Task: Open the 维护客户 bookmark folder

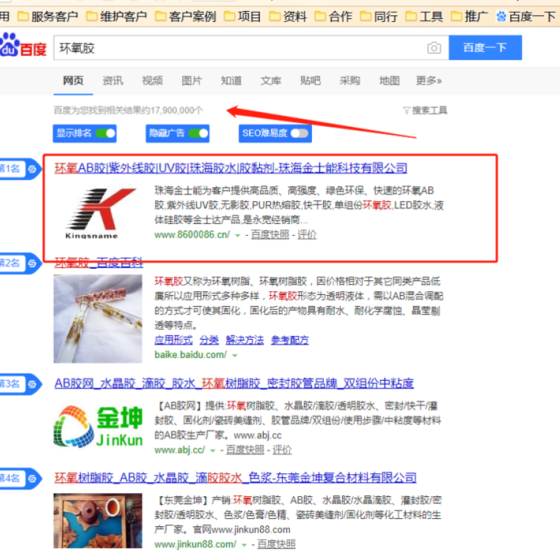Action: (117, 16)
